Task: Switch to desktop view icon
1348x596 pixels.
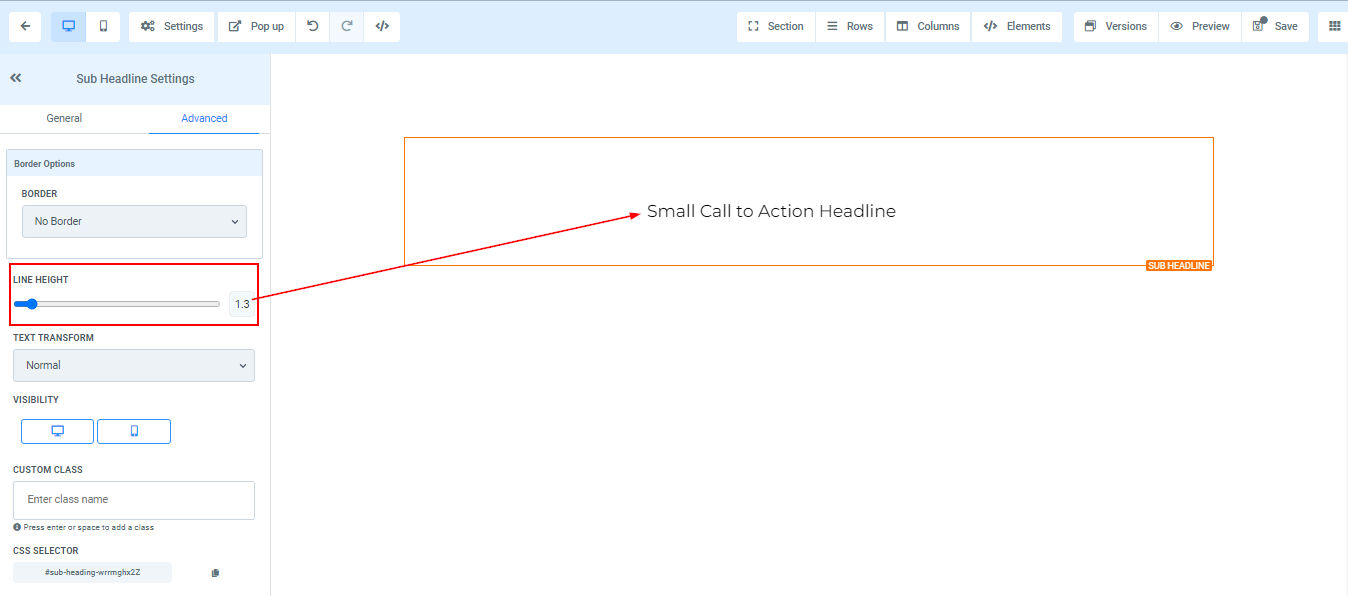Action: pyautogui.click(x=68, y=27)
